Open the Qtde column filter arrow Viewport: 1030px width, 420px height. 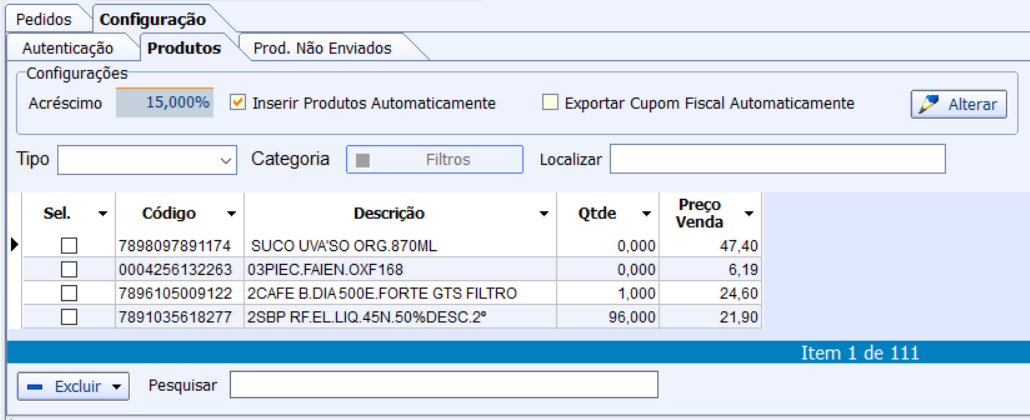[x=646, y=214]
